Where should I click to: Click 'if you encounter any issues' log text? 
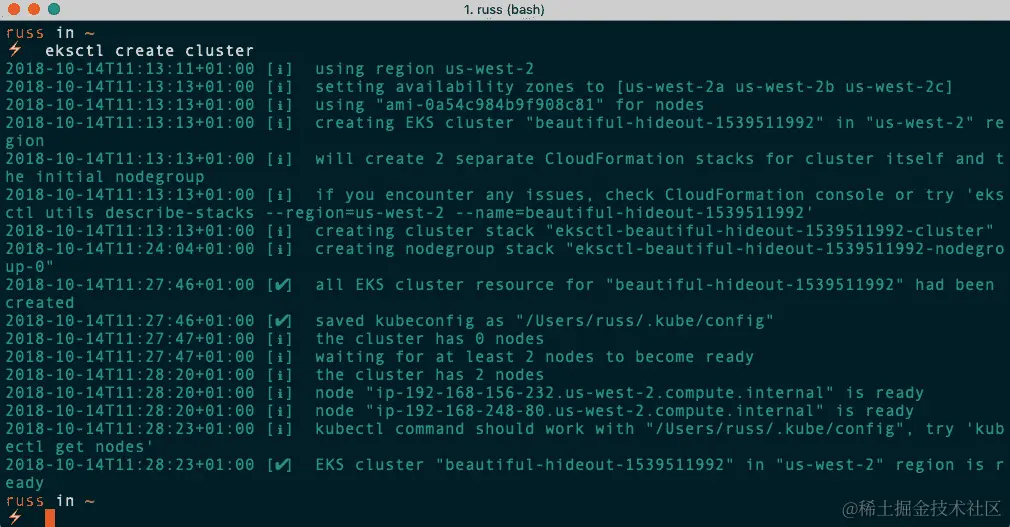click(450, 195)
